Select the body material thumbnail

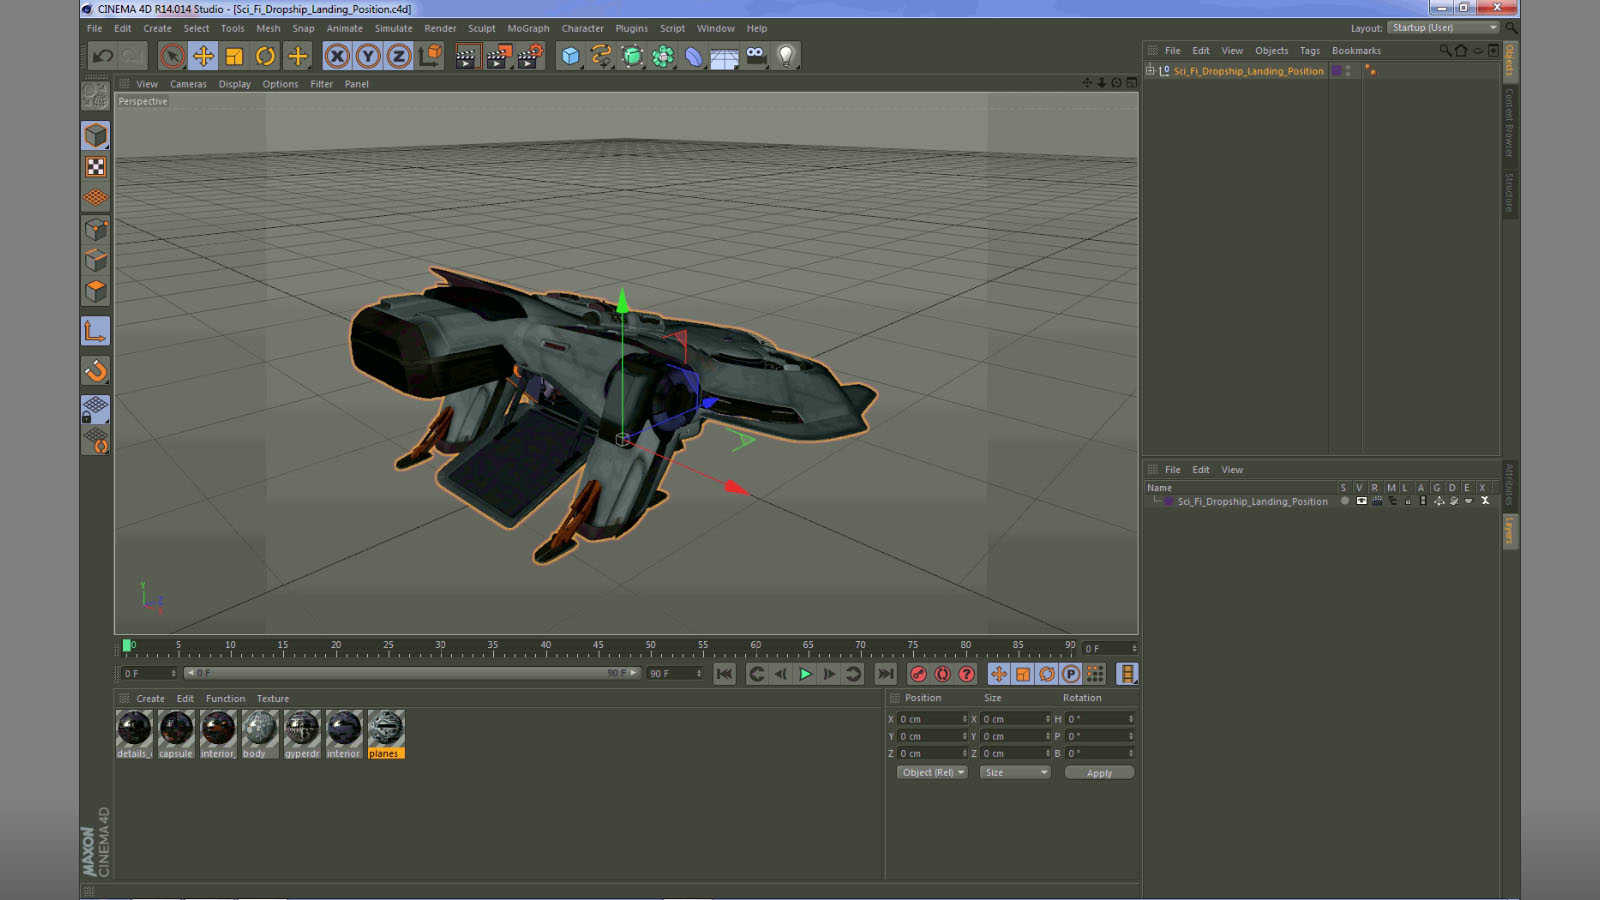[x=260, y=734]
